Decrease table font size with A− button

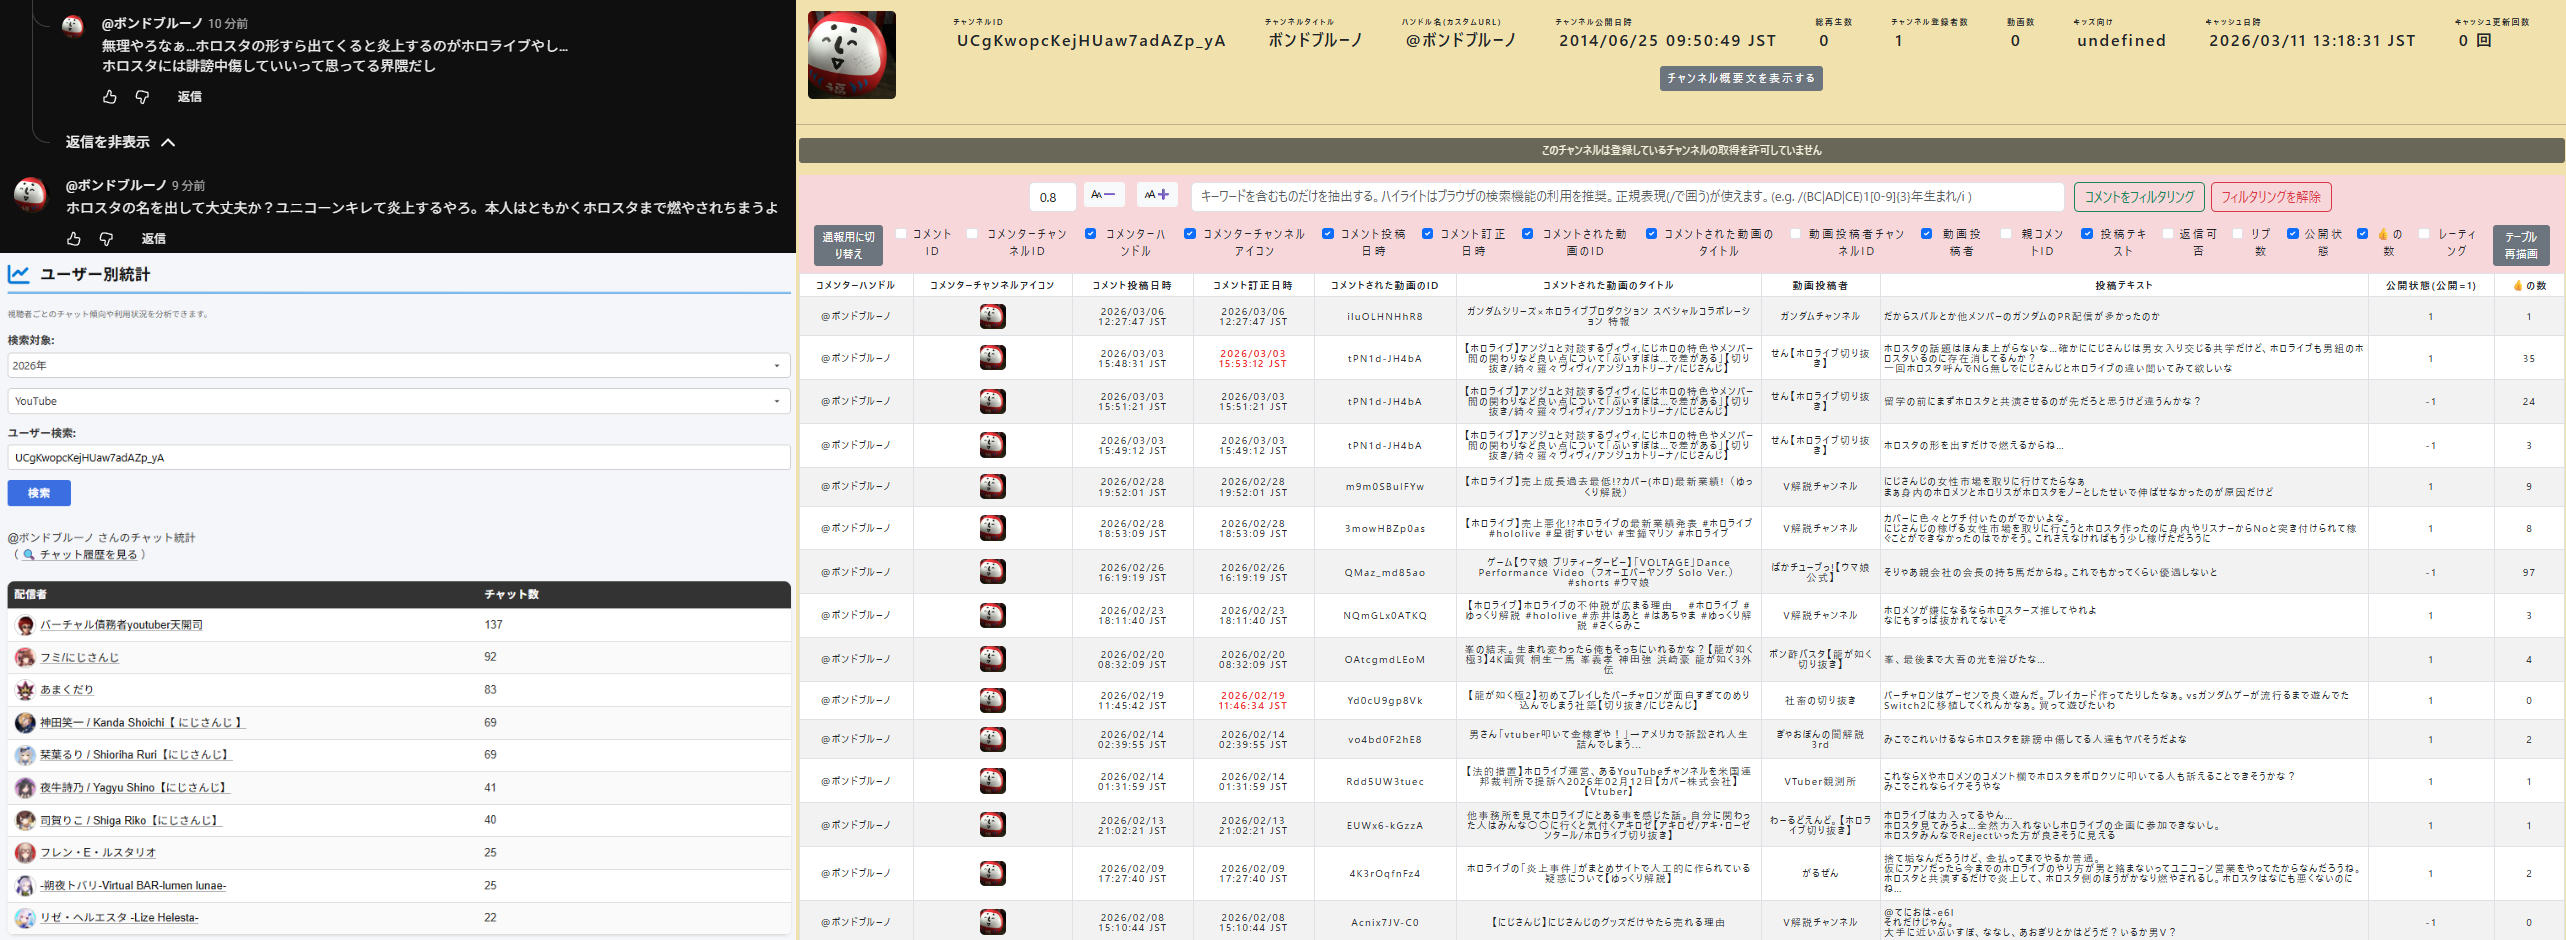(x=1103, y=195)
